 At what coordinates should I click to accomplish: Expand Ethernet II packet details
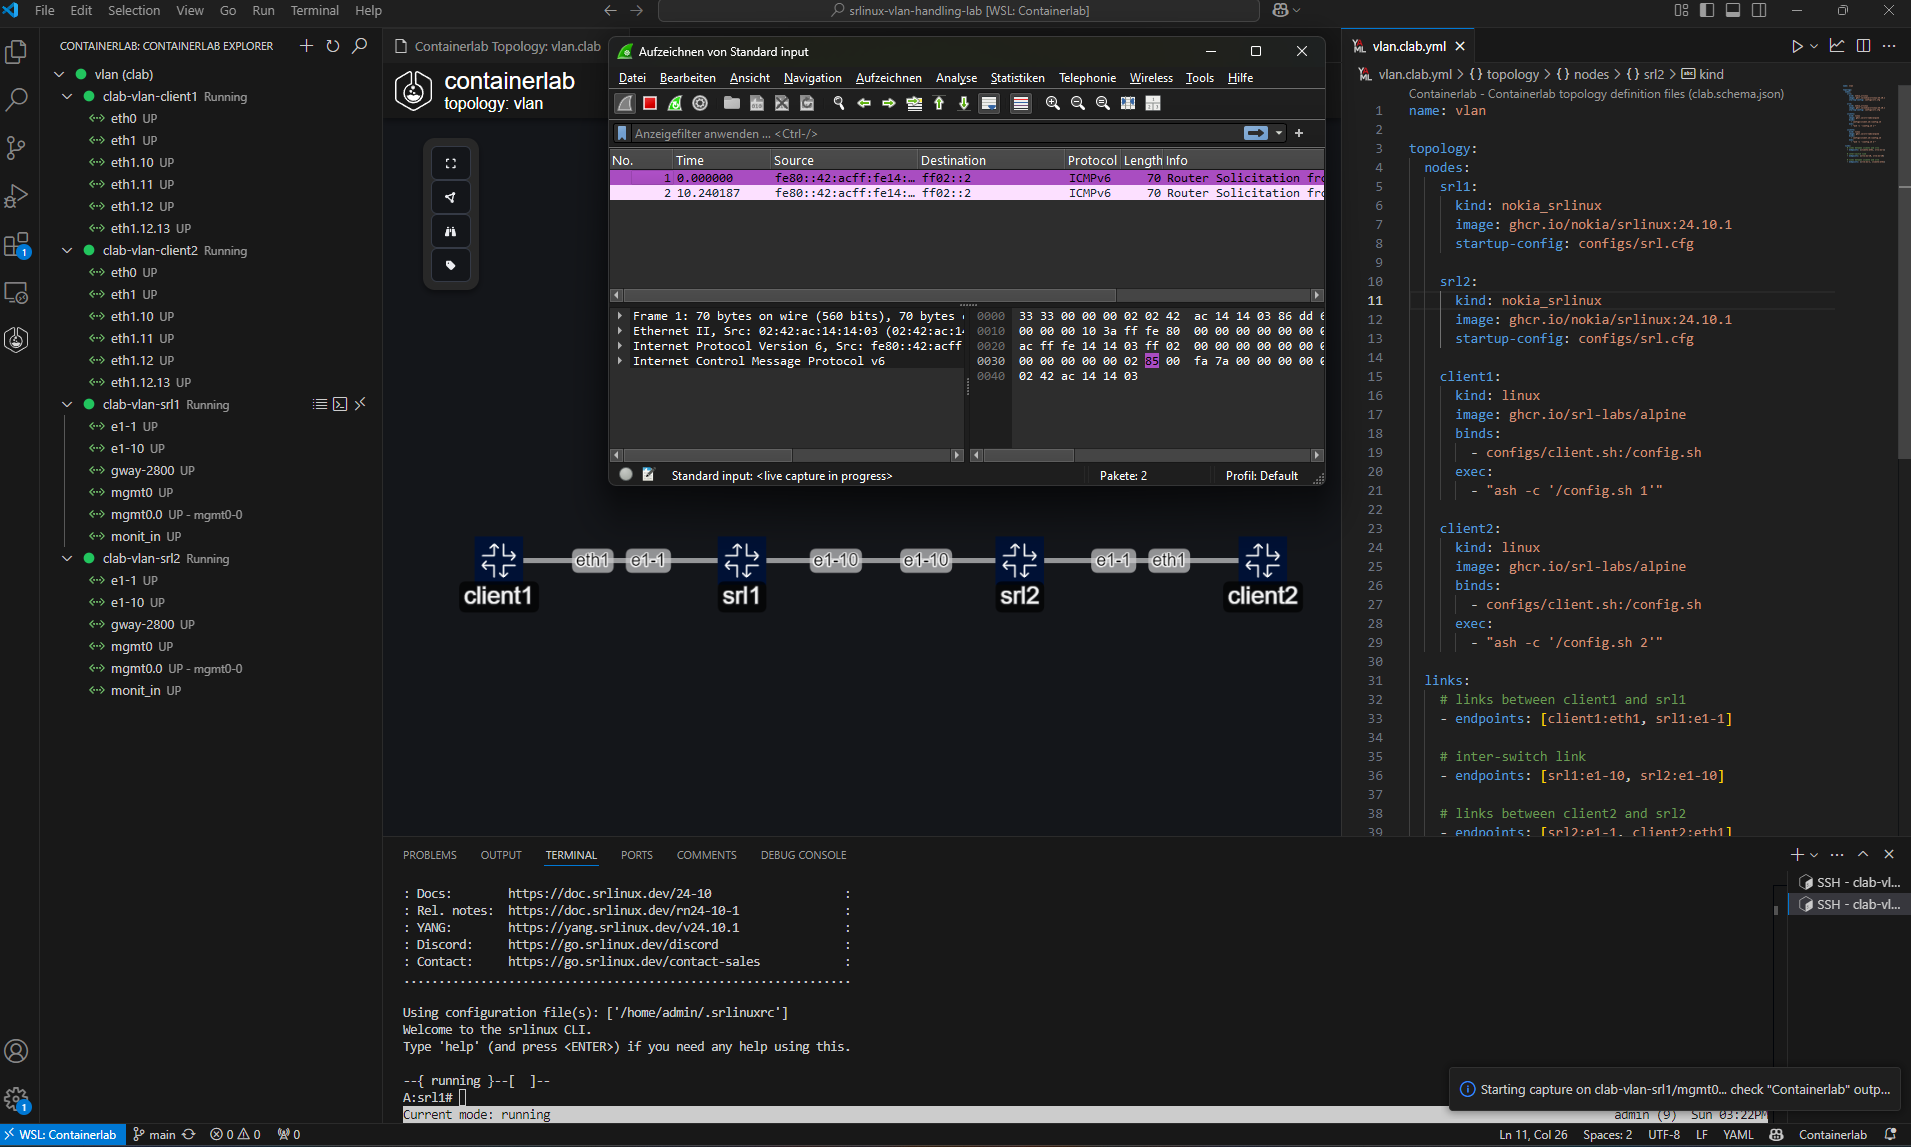tap(621, 331)
